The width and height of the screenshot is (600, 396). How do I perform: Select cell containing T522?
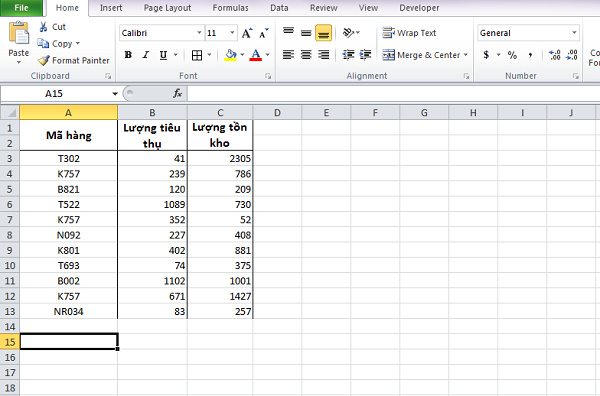pyautogui.click(x=68, y=204)
